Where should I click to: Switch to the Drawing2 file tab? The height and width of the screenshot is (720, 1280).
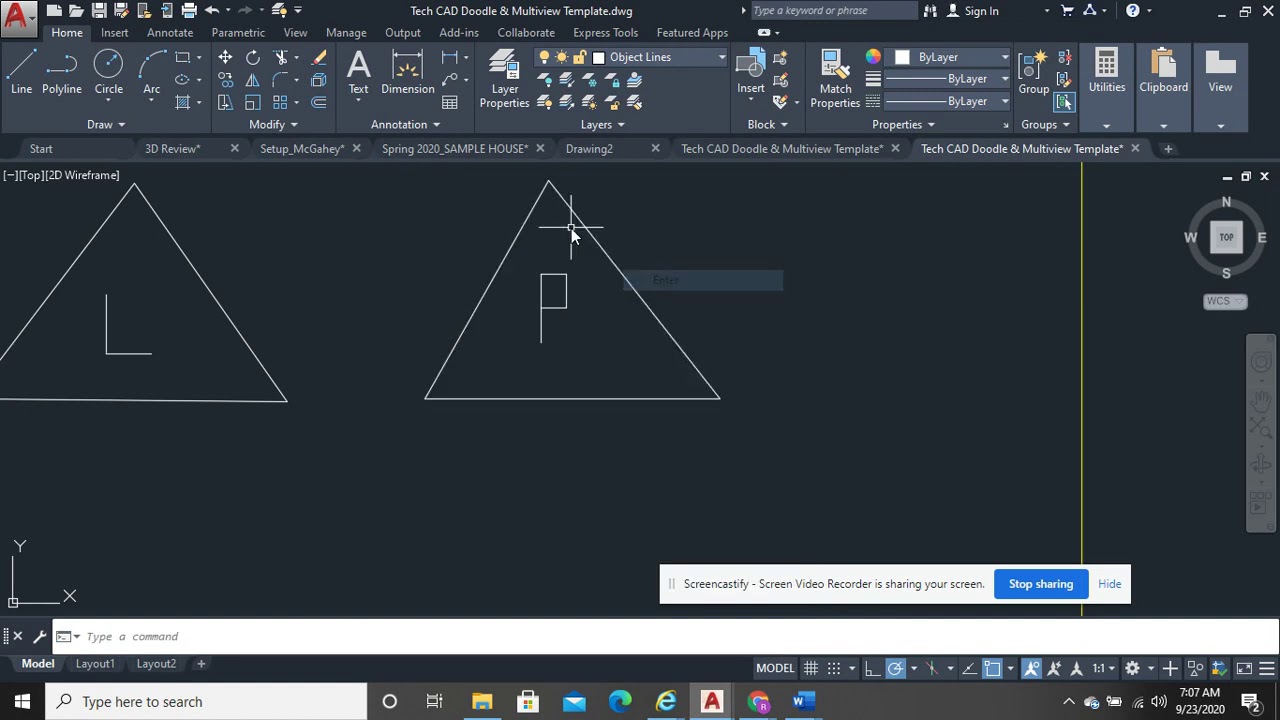click(589, 148)
